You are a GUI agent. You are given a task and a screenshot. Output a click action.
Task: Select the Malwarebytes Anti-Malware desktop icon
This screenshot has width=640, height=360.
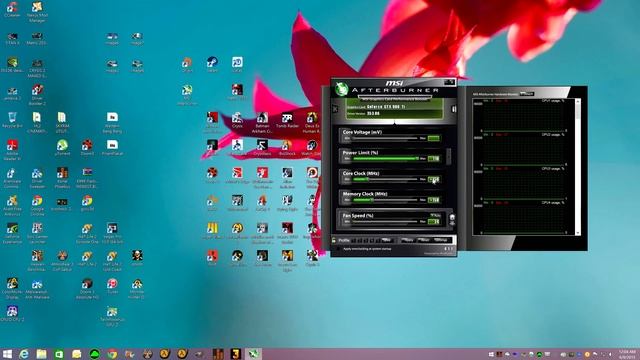point(37,288)
